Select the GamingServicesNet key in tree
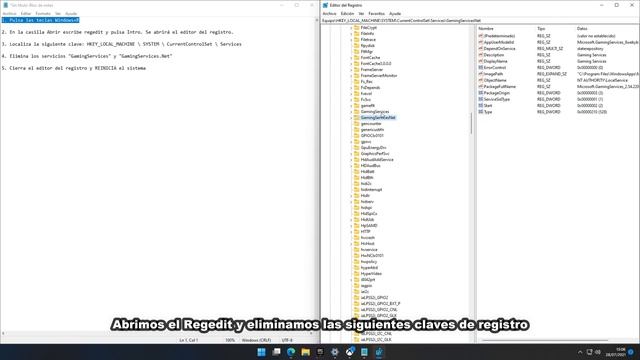640x360 pixels. pyautogui.click(x=378, y=118)
